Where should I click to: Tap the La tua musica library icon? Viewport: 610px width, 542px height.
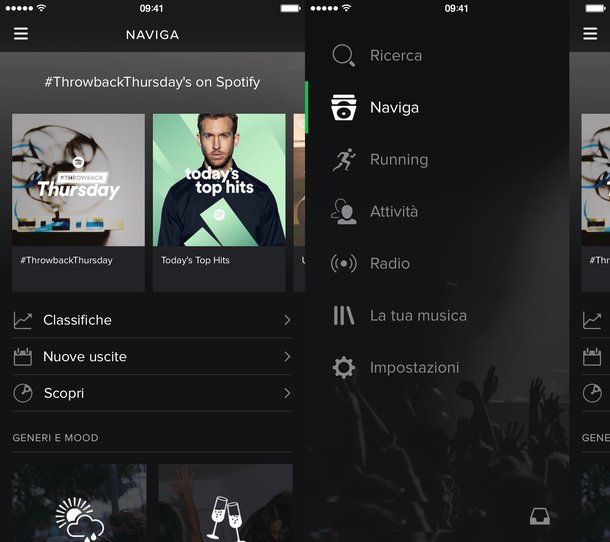tap(344, 316)
